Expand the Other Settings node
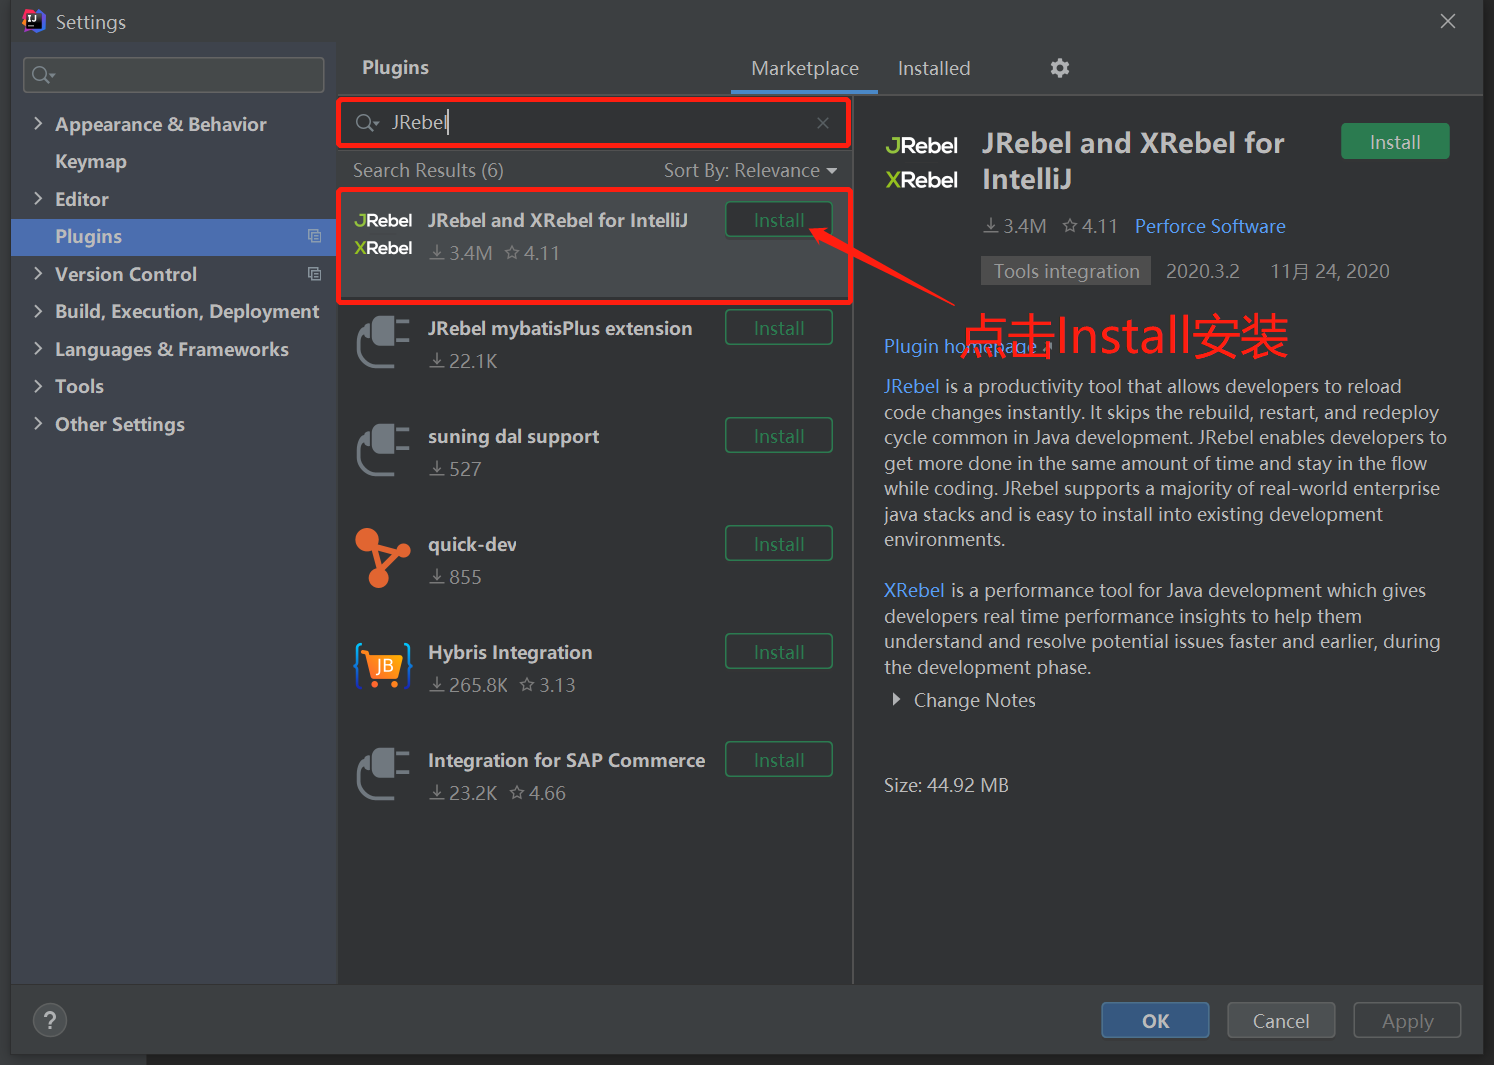The height and width of the screenshot is (1065, 1494). pos(38,423)
